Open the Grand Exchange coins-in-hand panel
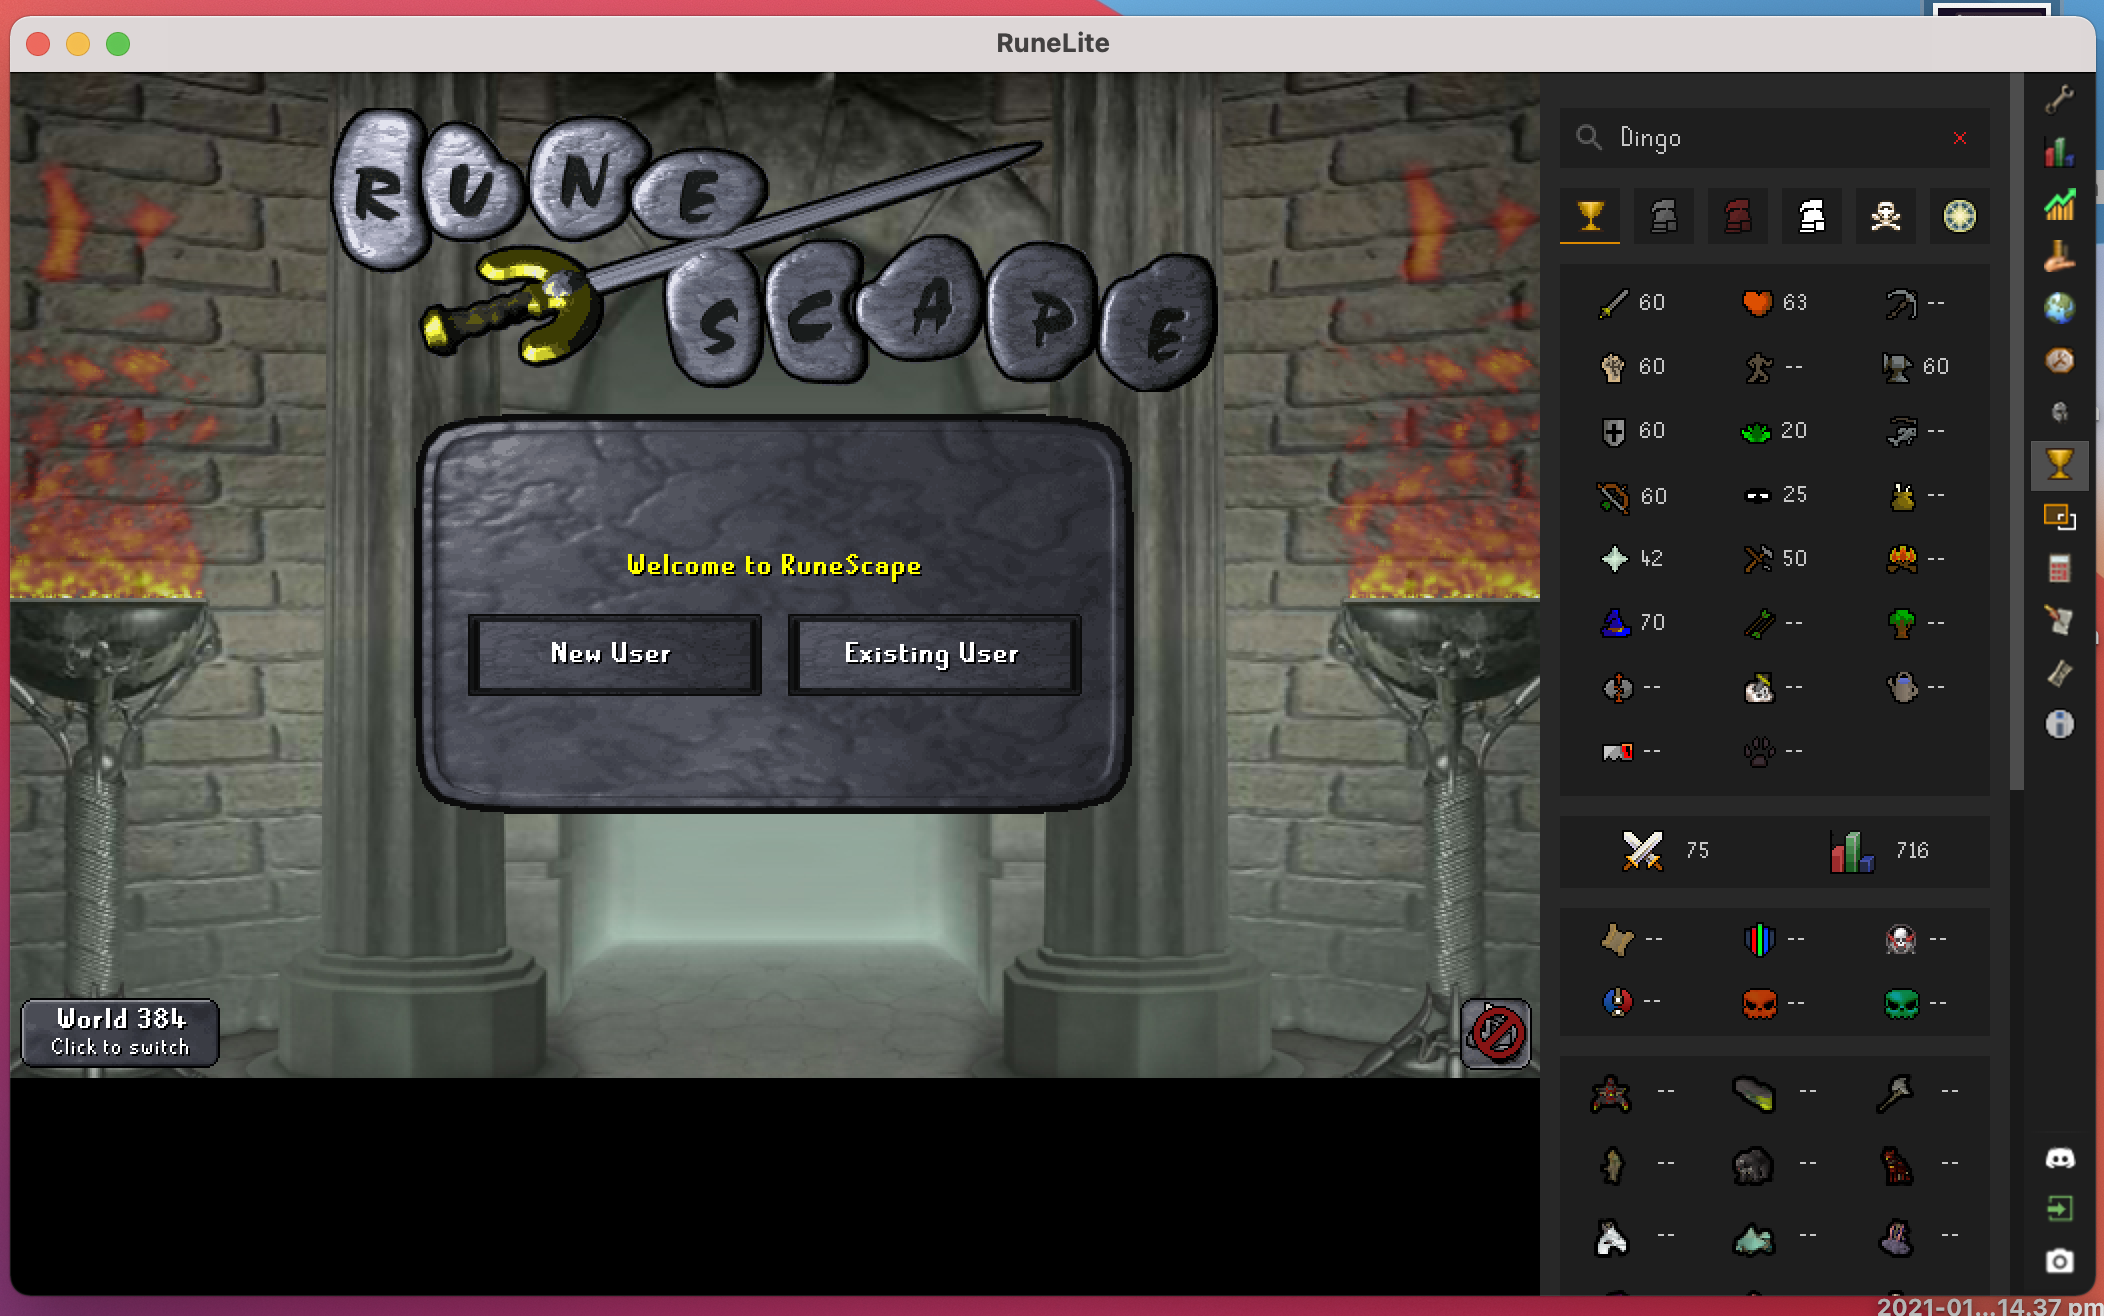Viewport: 2104px width, 1316px height. point(2059,257)
